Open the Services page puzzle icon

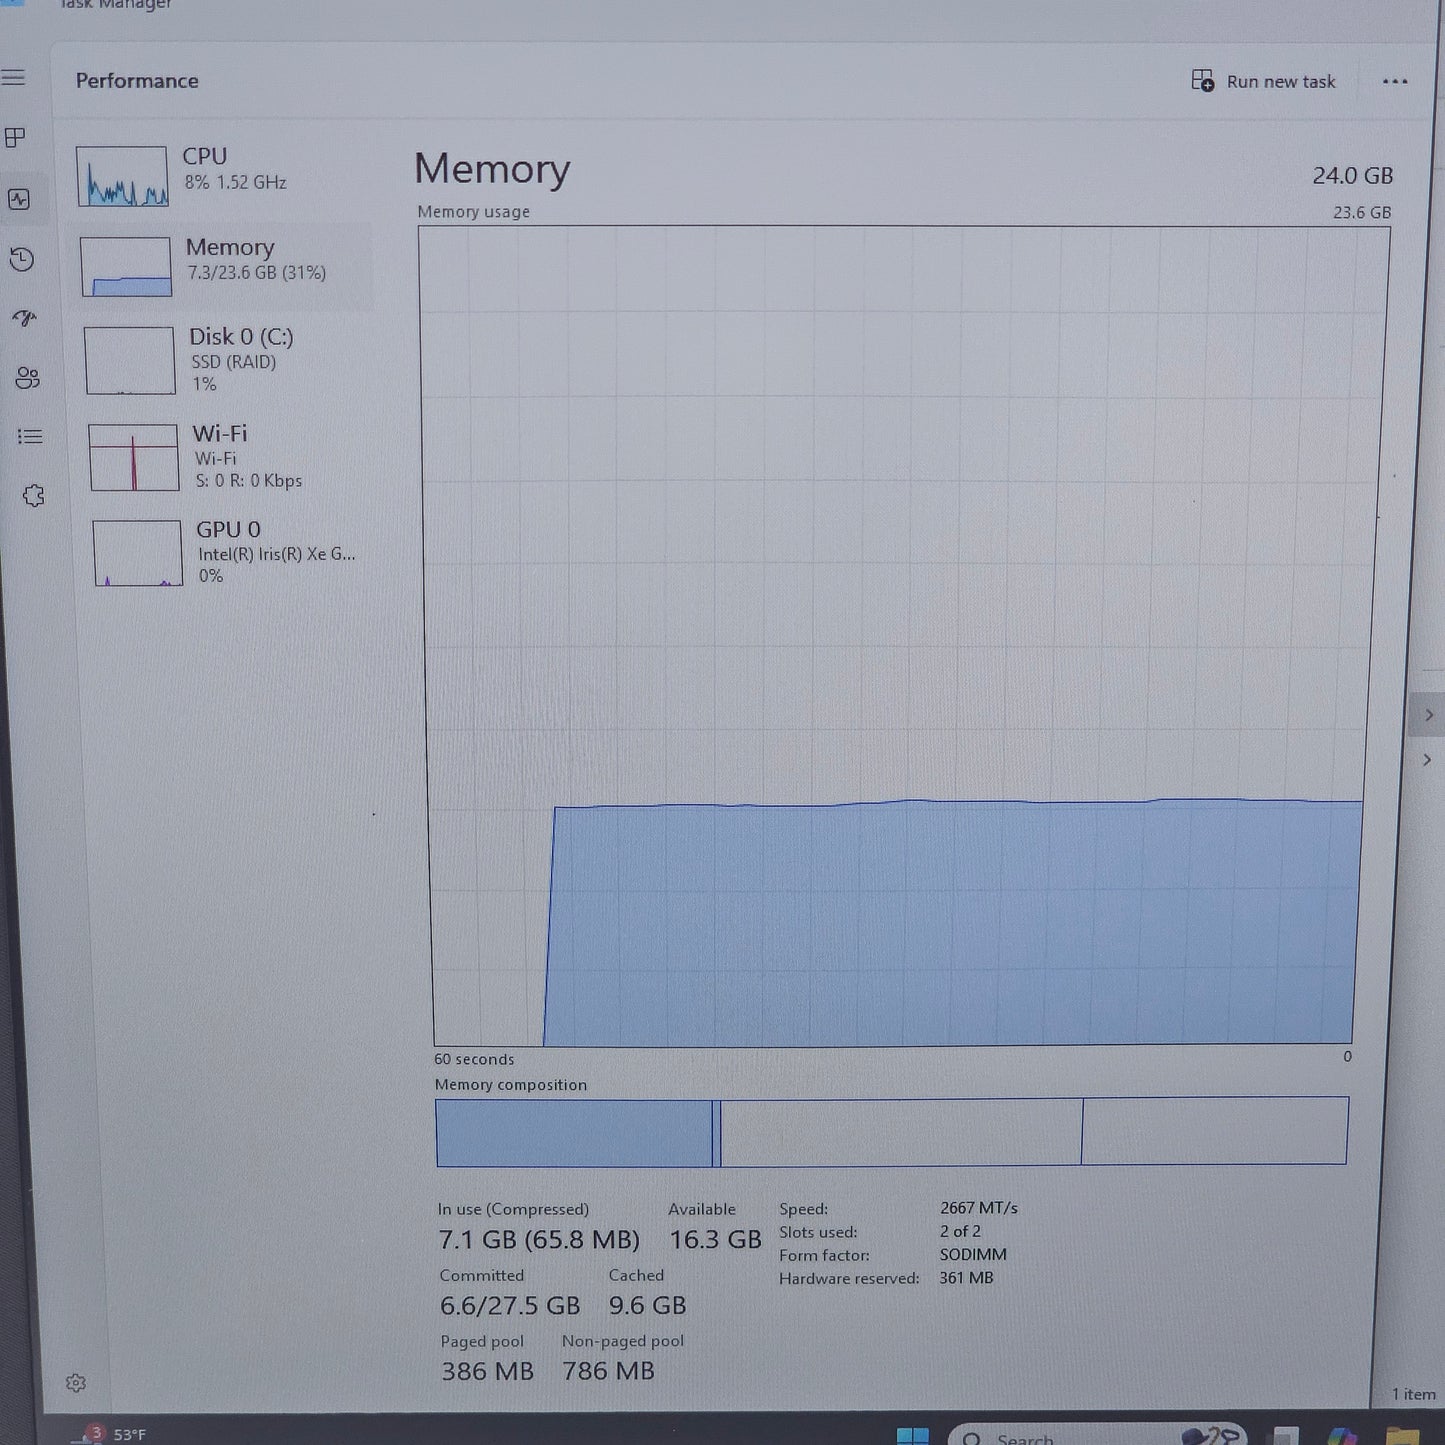click(33, 496)
